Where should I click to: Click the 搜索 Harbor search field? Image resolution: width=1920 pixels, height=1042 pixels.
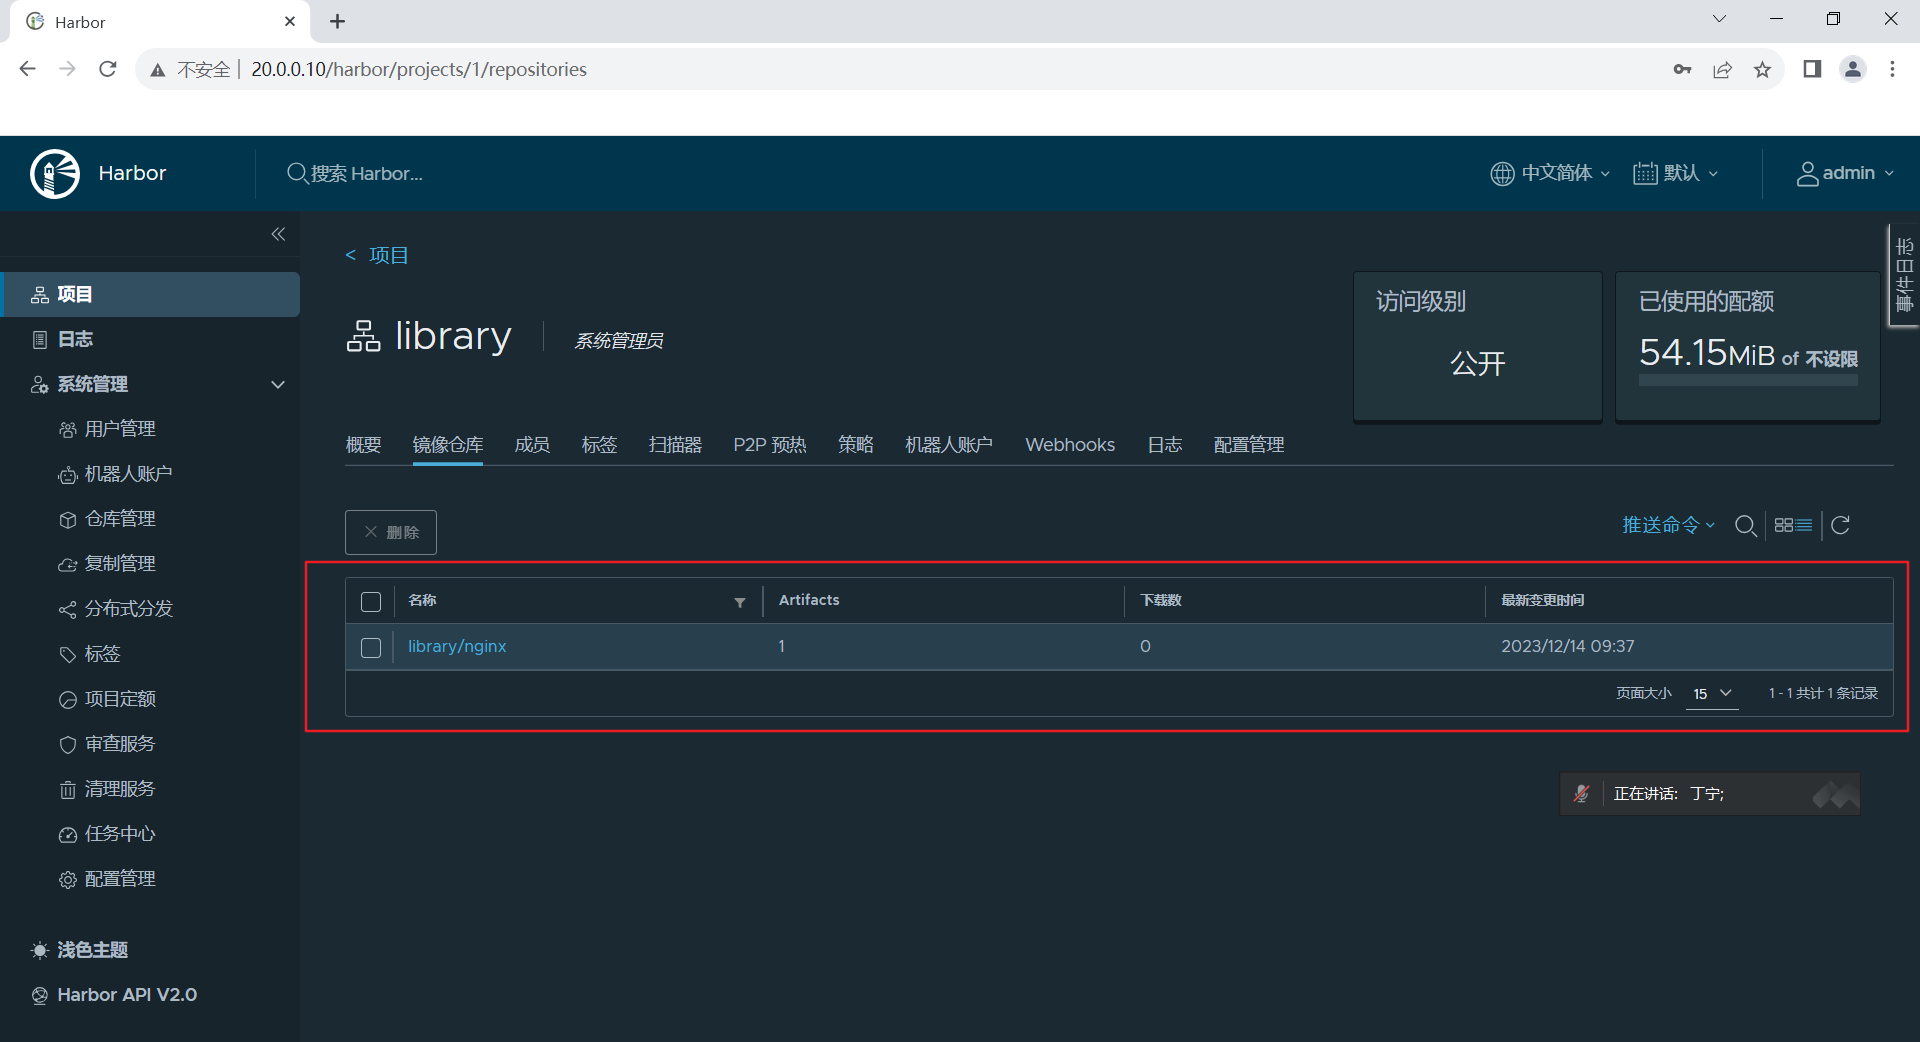(x=366, y=174)
